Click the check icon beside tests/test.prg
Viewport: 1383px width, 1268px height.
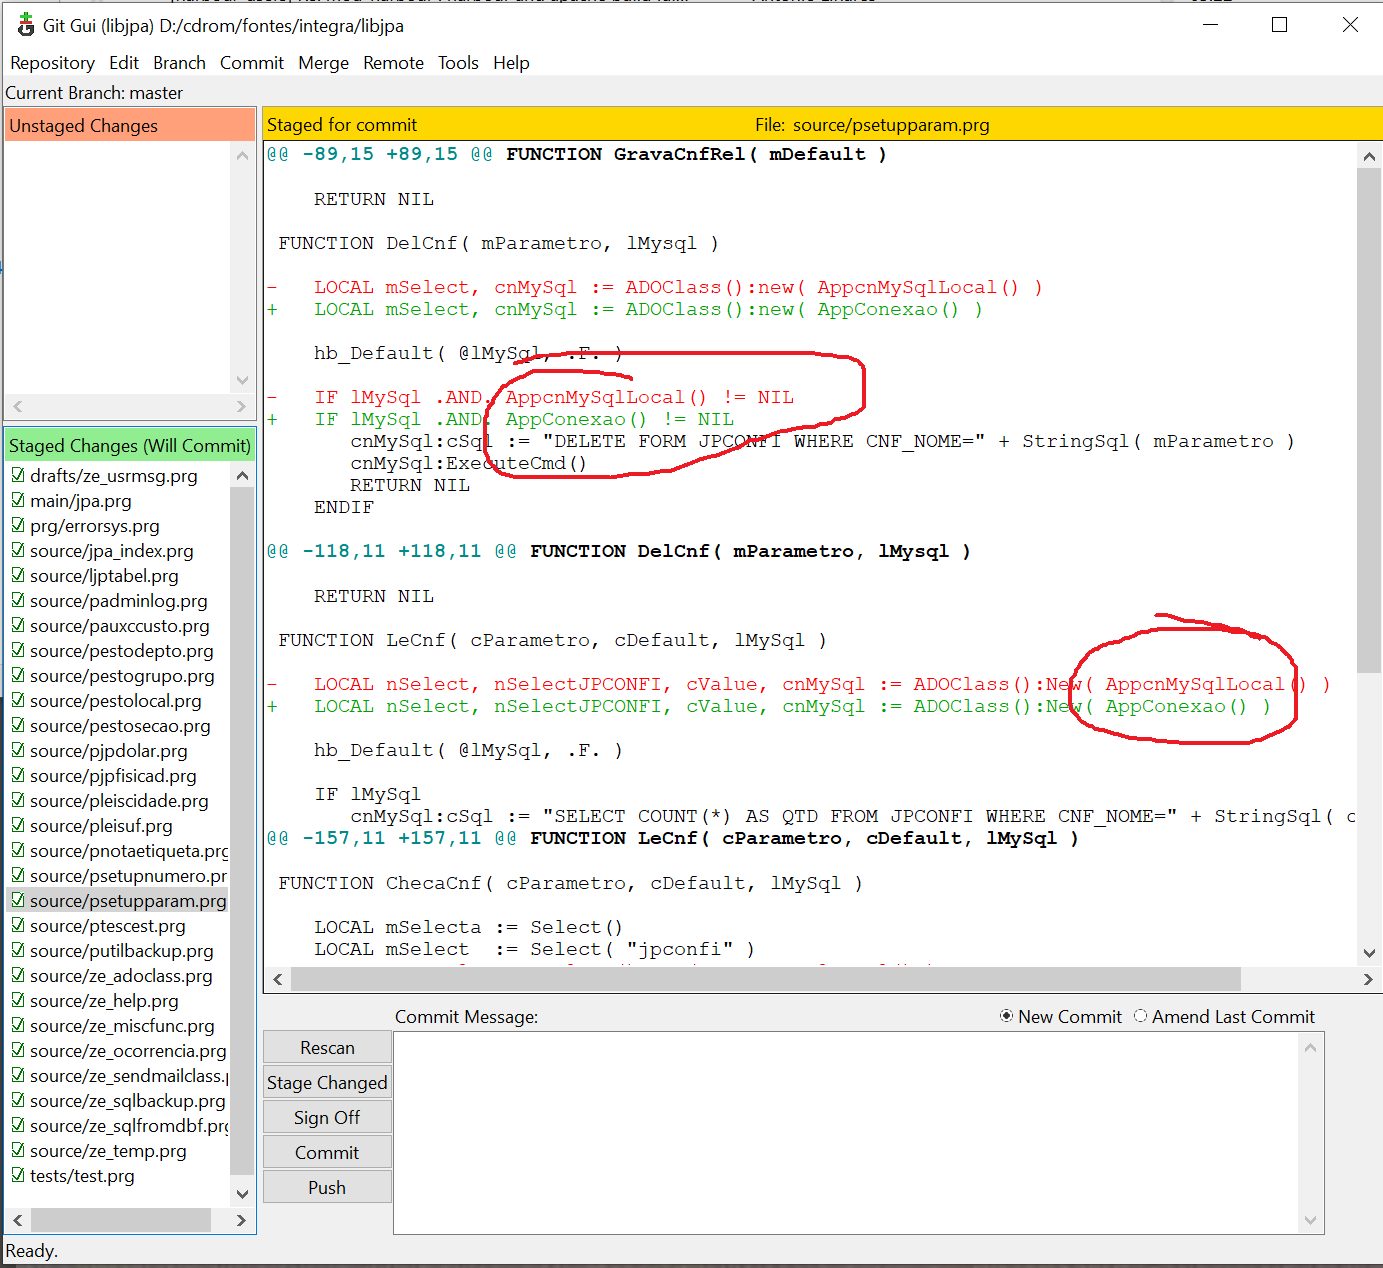(18, 1175)
